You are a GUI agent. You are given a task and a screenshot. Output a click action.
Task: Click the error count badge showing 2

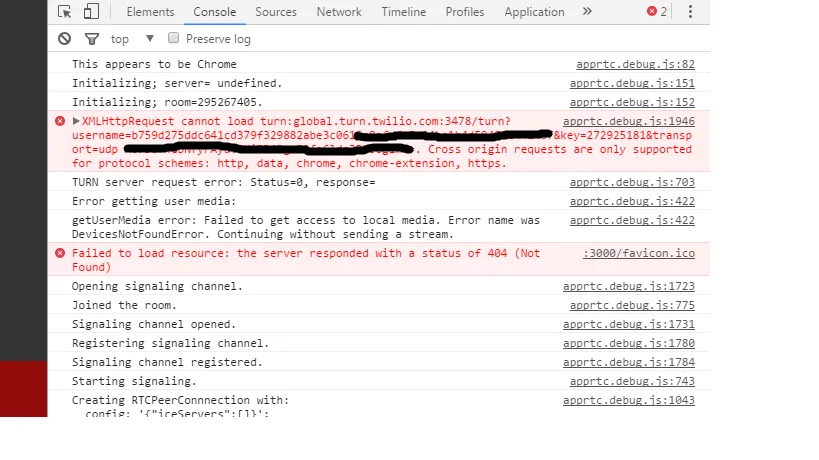(x=657, y=11)
